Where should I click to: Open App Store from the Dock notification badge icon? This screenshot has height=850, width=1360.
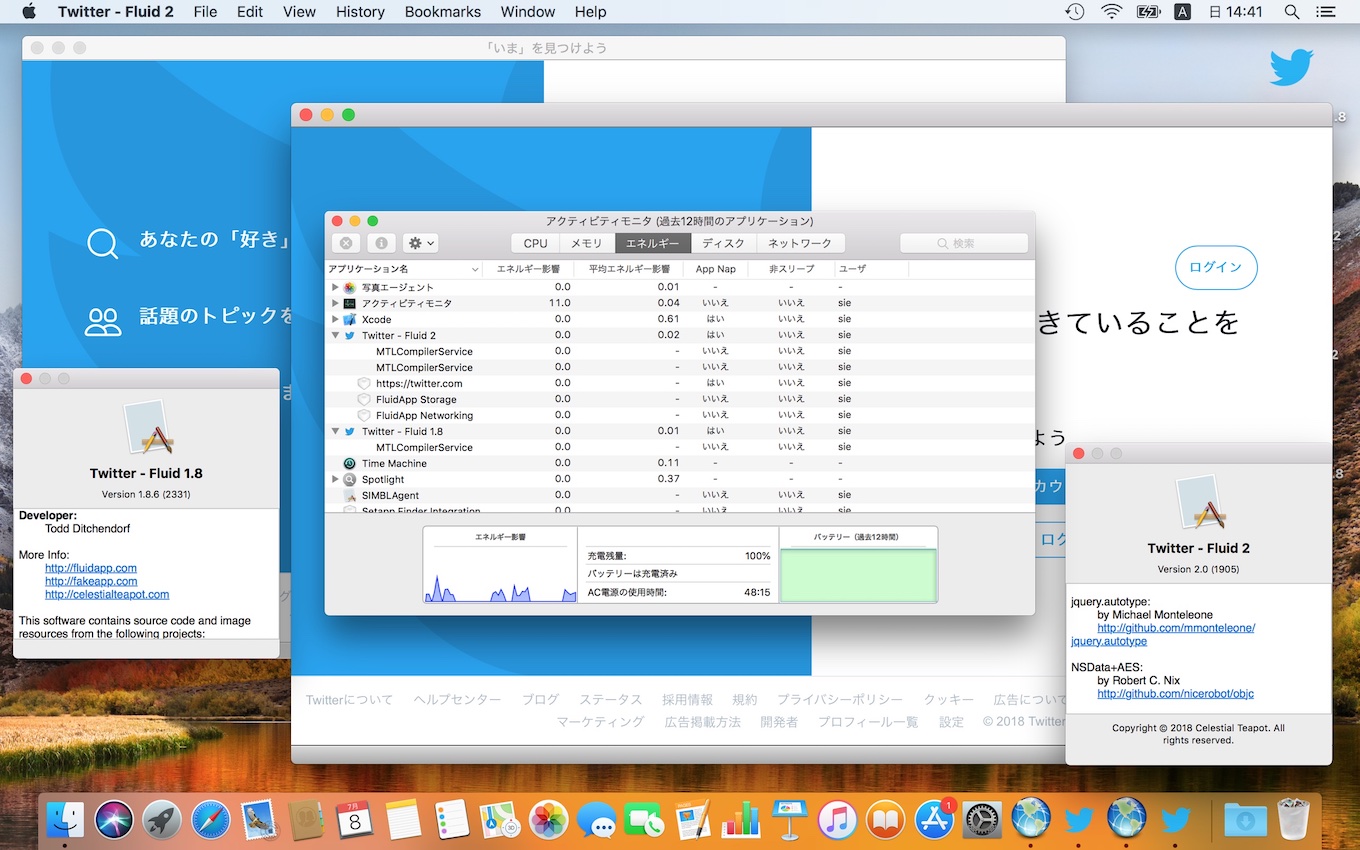tap(935, 818)
